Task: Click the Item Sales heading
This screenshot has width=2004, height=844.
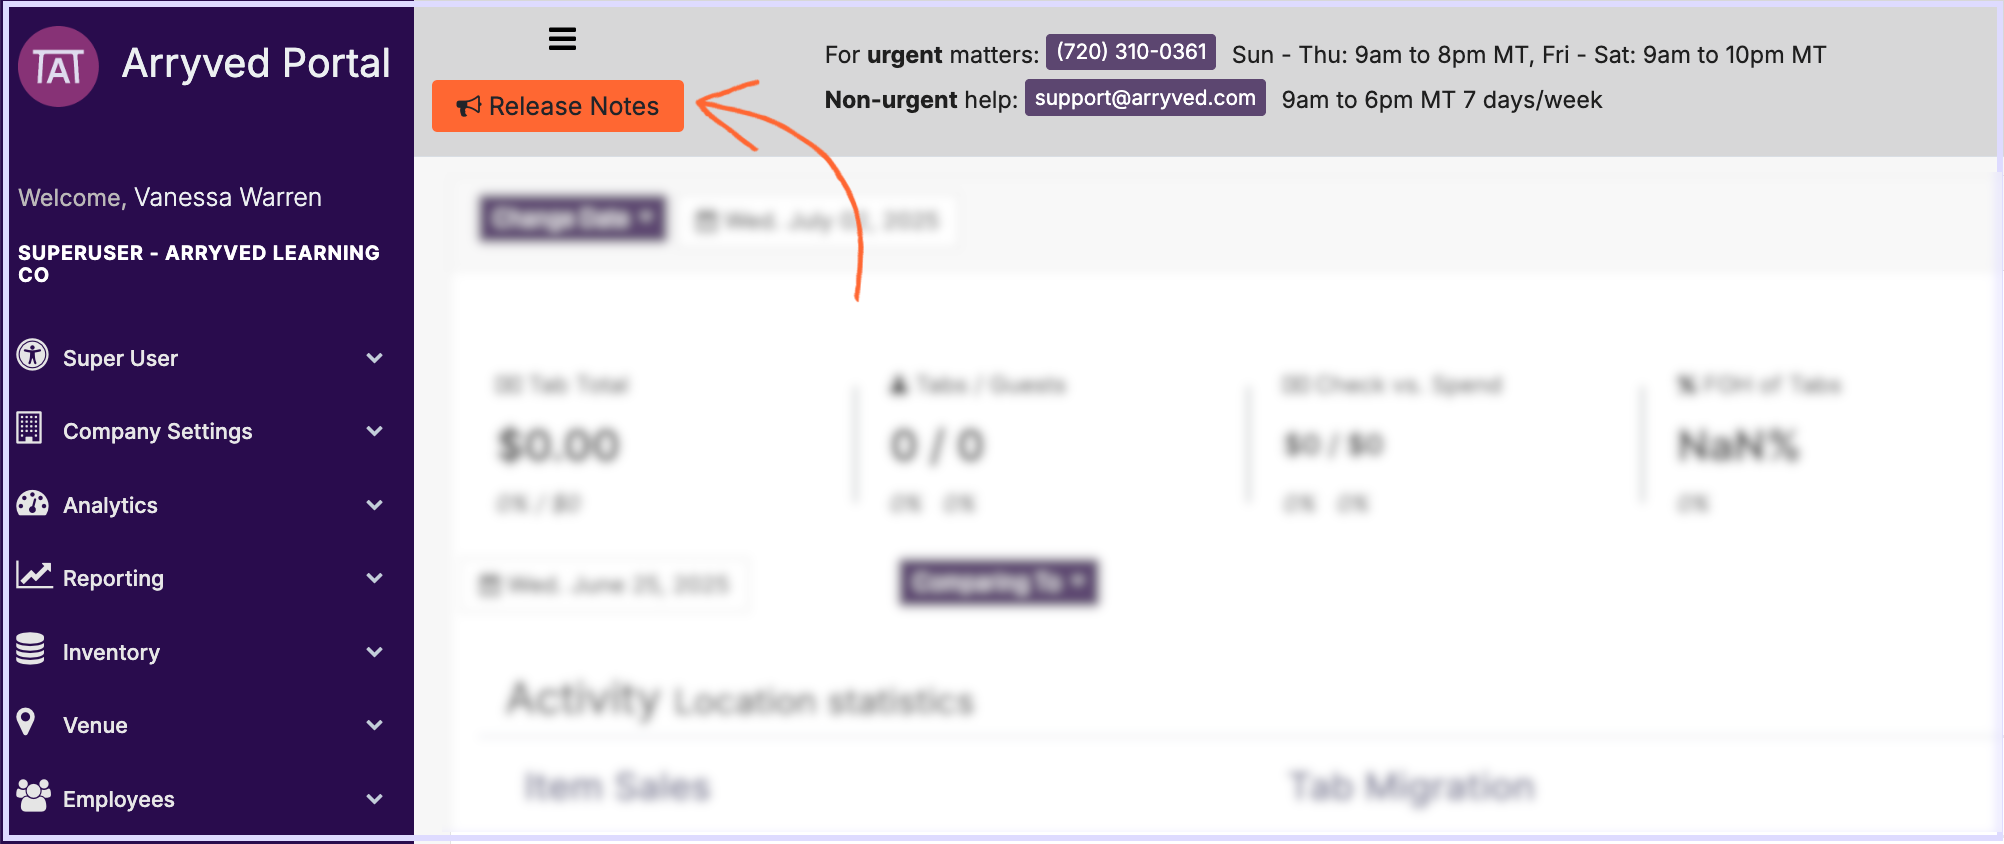Action: tap(617, 787)
